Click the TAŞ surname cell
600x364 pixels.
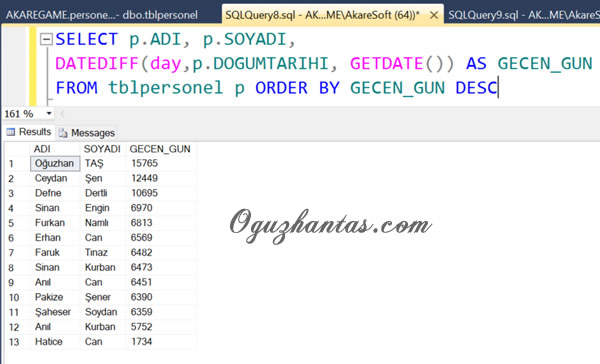pyautogui.click(x=103, y=163)
